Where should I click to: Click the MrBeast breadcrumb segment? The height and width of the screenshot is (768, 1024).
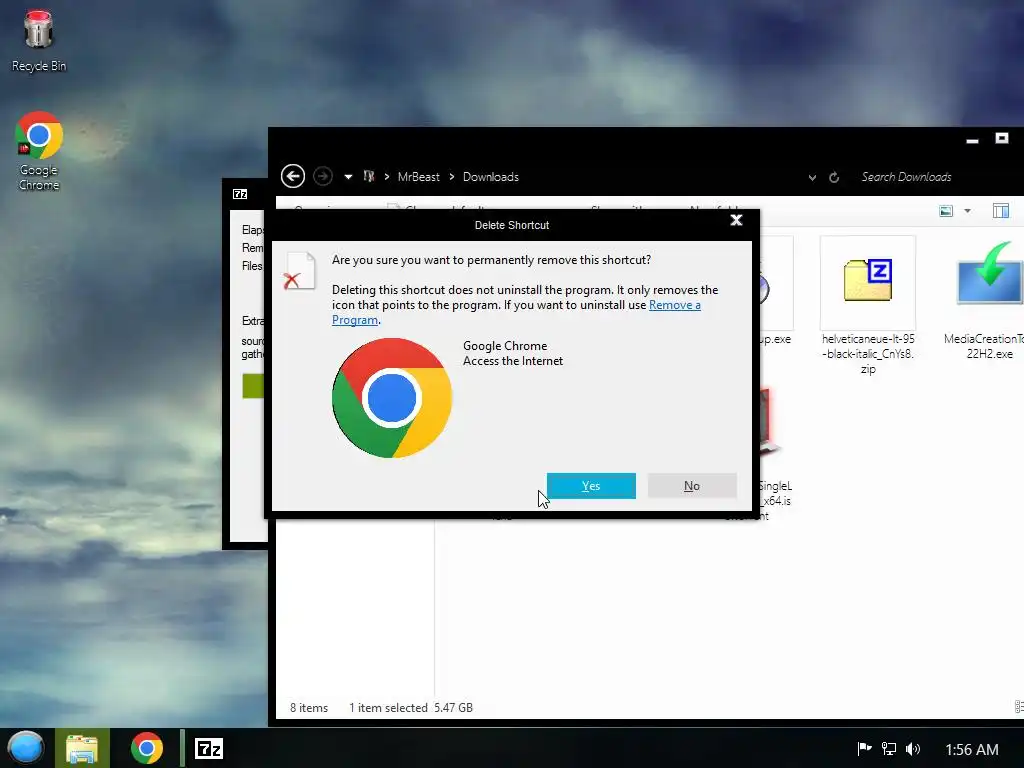(419, 177)
